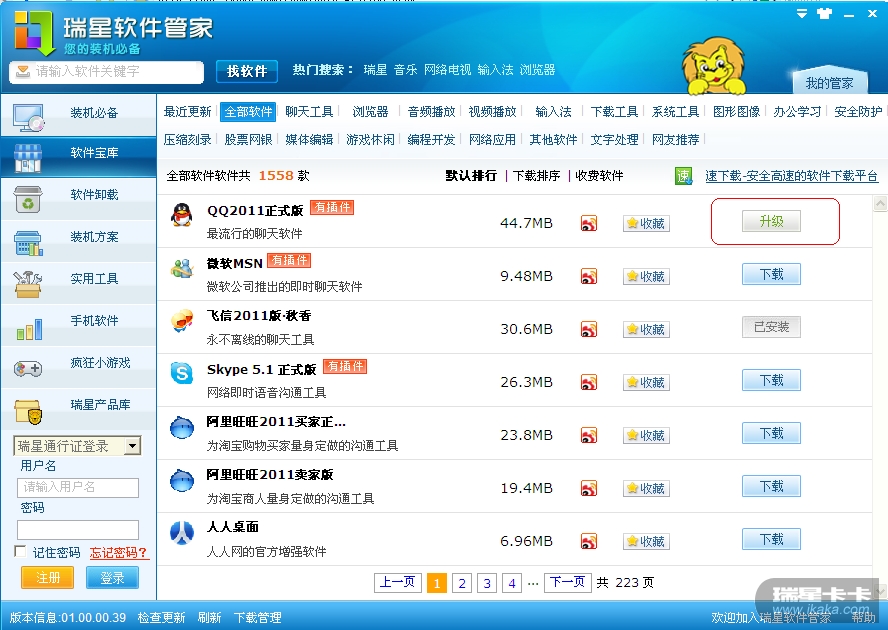888x630 pixels.
Task: Go to page 3 of results
Action: tap(487, 583)
